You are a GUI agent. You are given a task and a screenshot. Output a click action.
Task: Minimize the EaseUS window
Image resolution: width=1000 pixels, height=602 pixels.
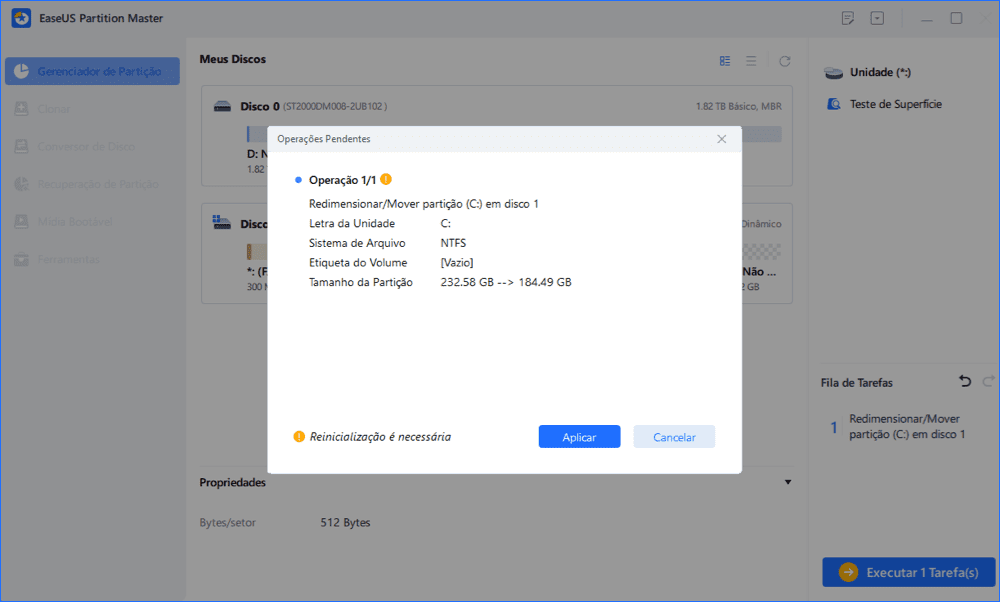coord(927,19)
